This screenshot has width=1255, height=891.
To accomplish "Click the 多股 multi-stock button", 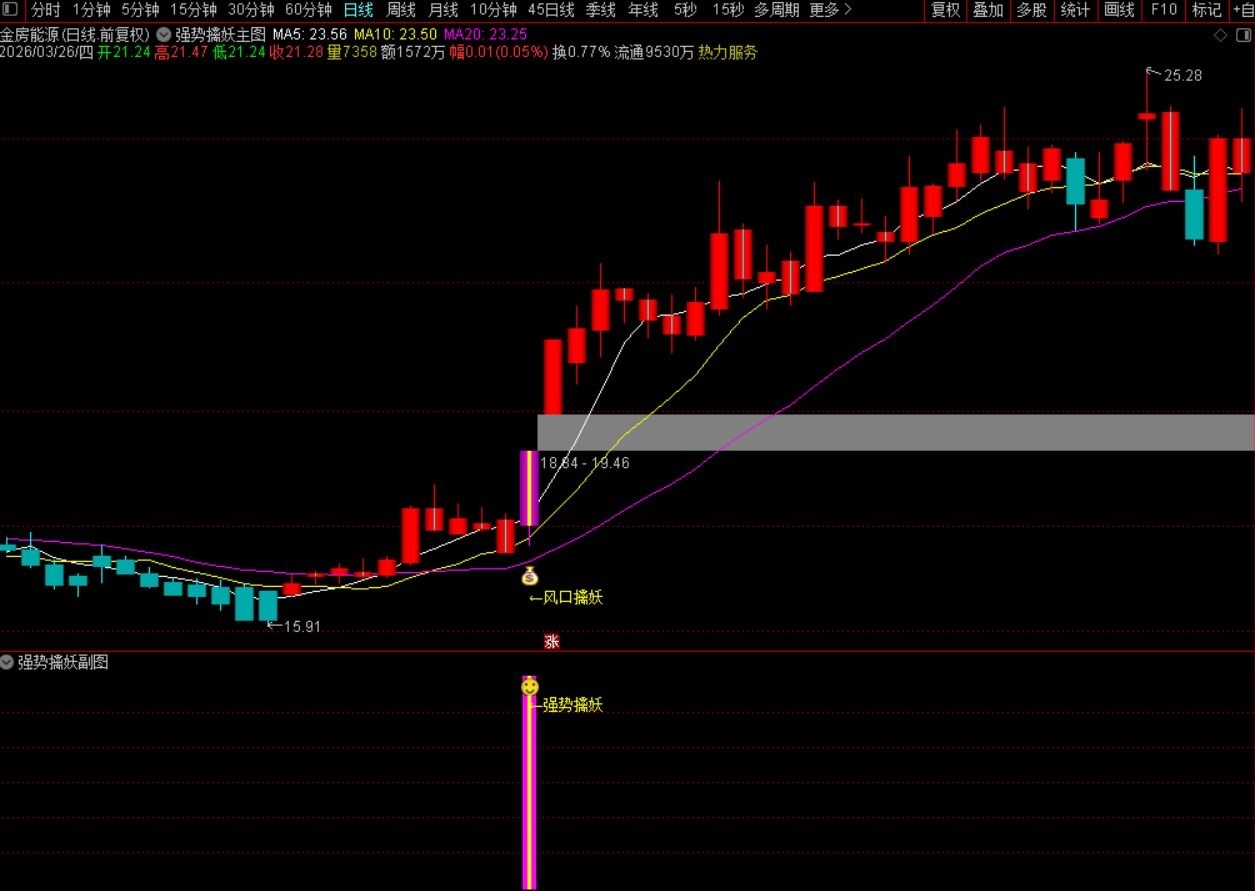I will click(x=1031, y=10).
